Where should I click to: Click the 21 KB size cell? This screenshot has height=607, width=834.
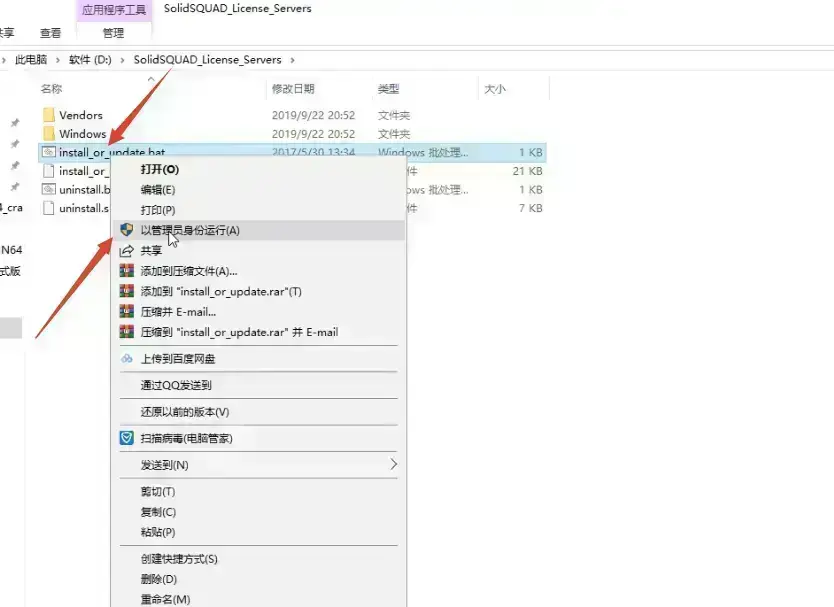[527, 171]
